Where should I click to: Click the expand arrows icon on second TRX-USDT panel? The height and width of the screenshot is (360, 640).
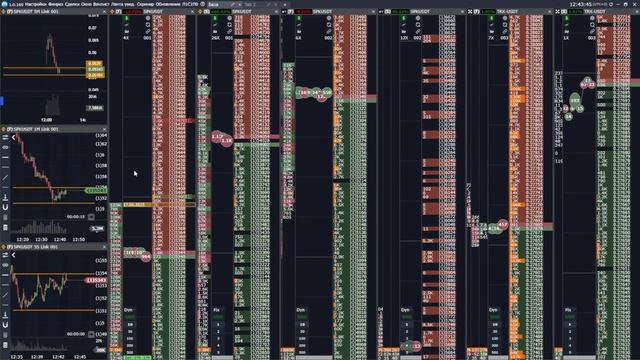coord(558,12)
